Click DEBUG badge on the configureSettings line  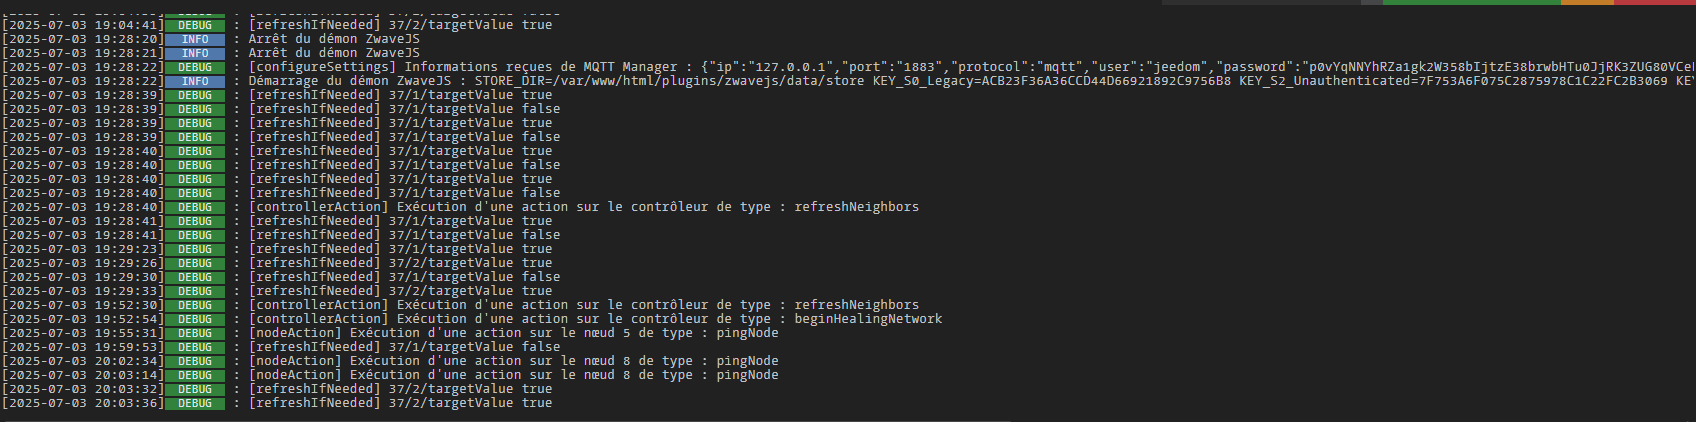pyautogui.click(x=195, y=67)
